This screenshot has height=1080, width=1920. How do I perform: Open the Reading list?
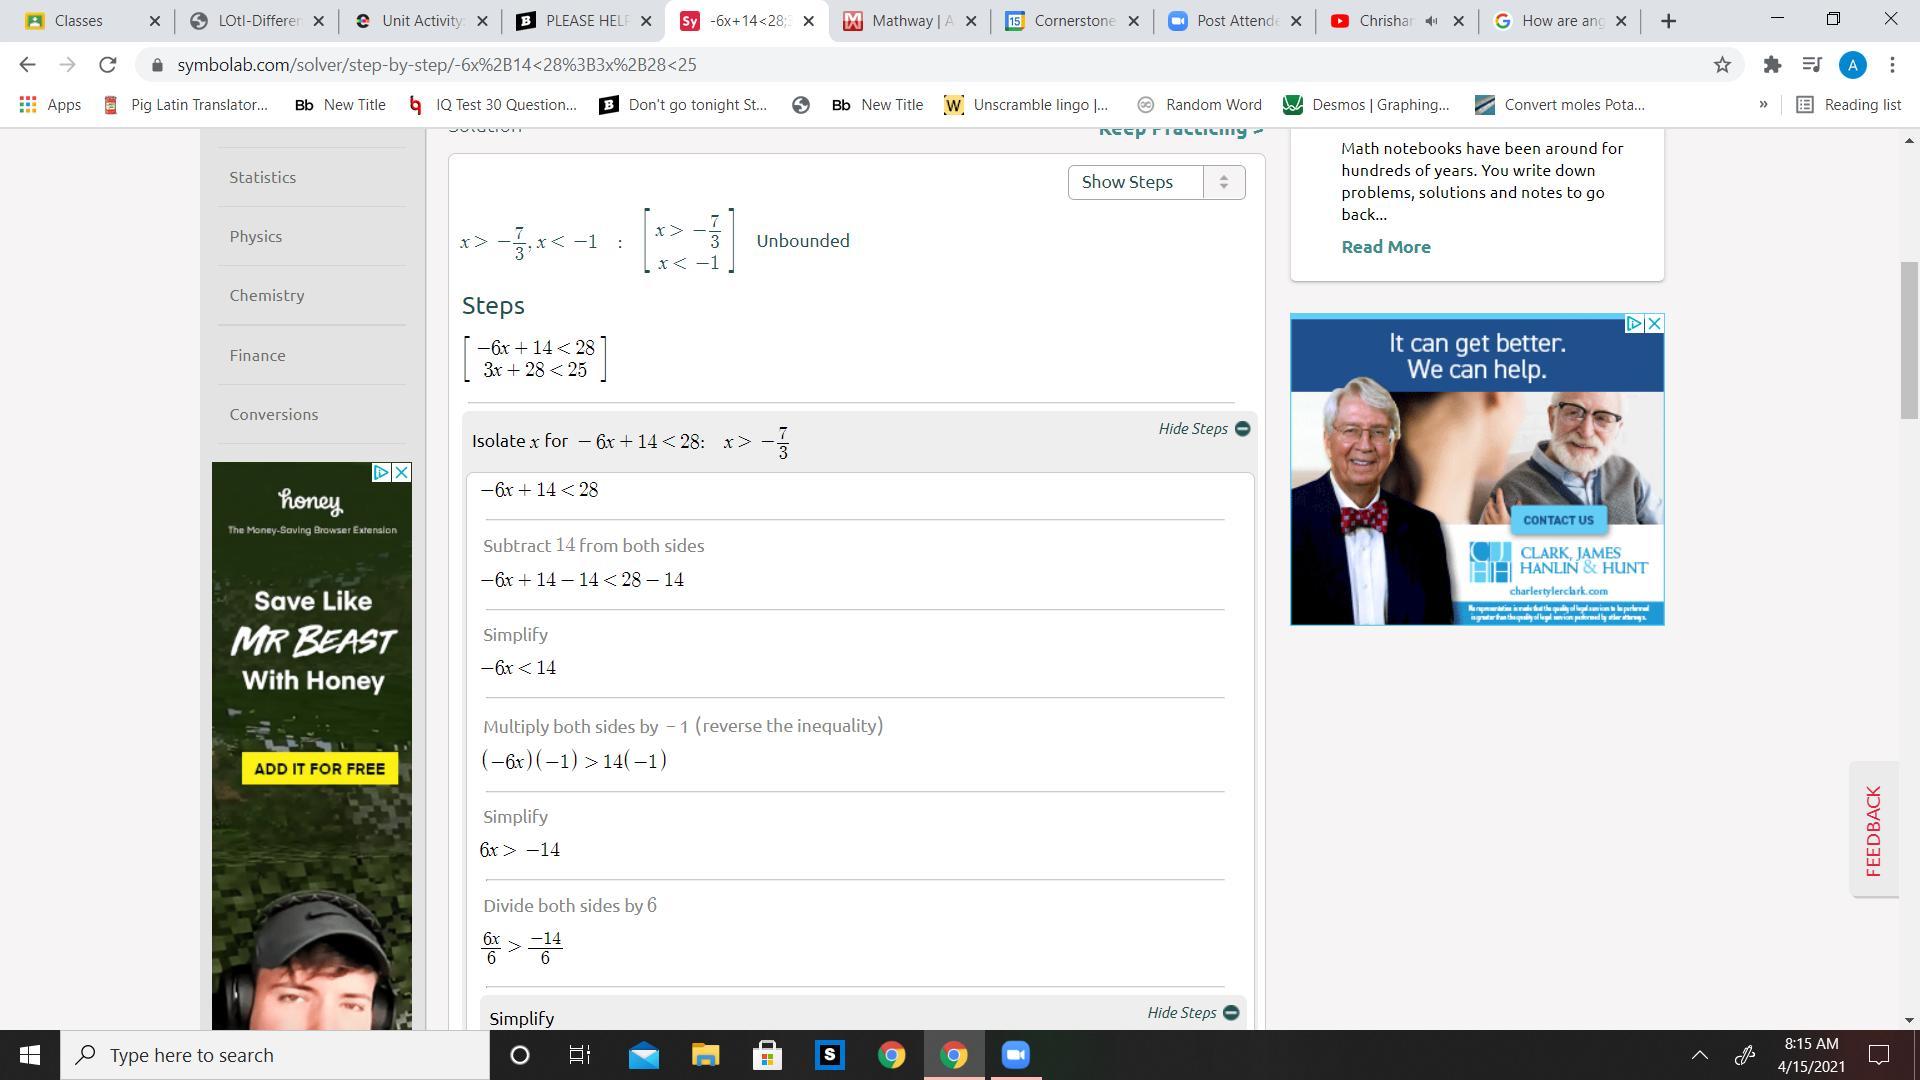point(1849,105)
